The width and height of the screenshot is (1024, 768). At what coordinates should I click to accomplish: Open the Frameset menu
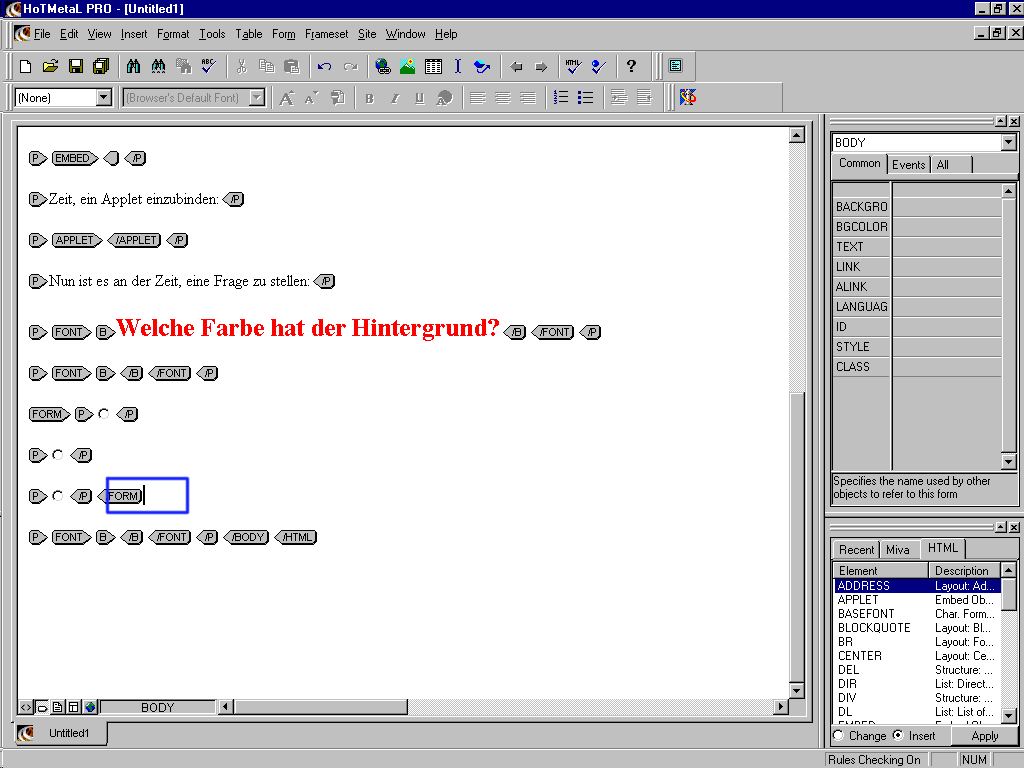pos(326,34)
